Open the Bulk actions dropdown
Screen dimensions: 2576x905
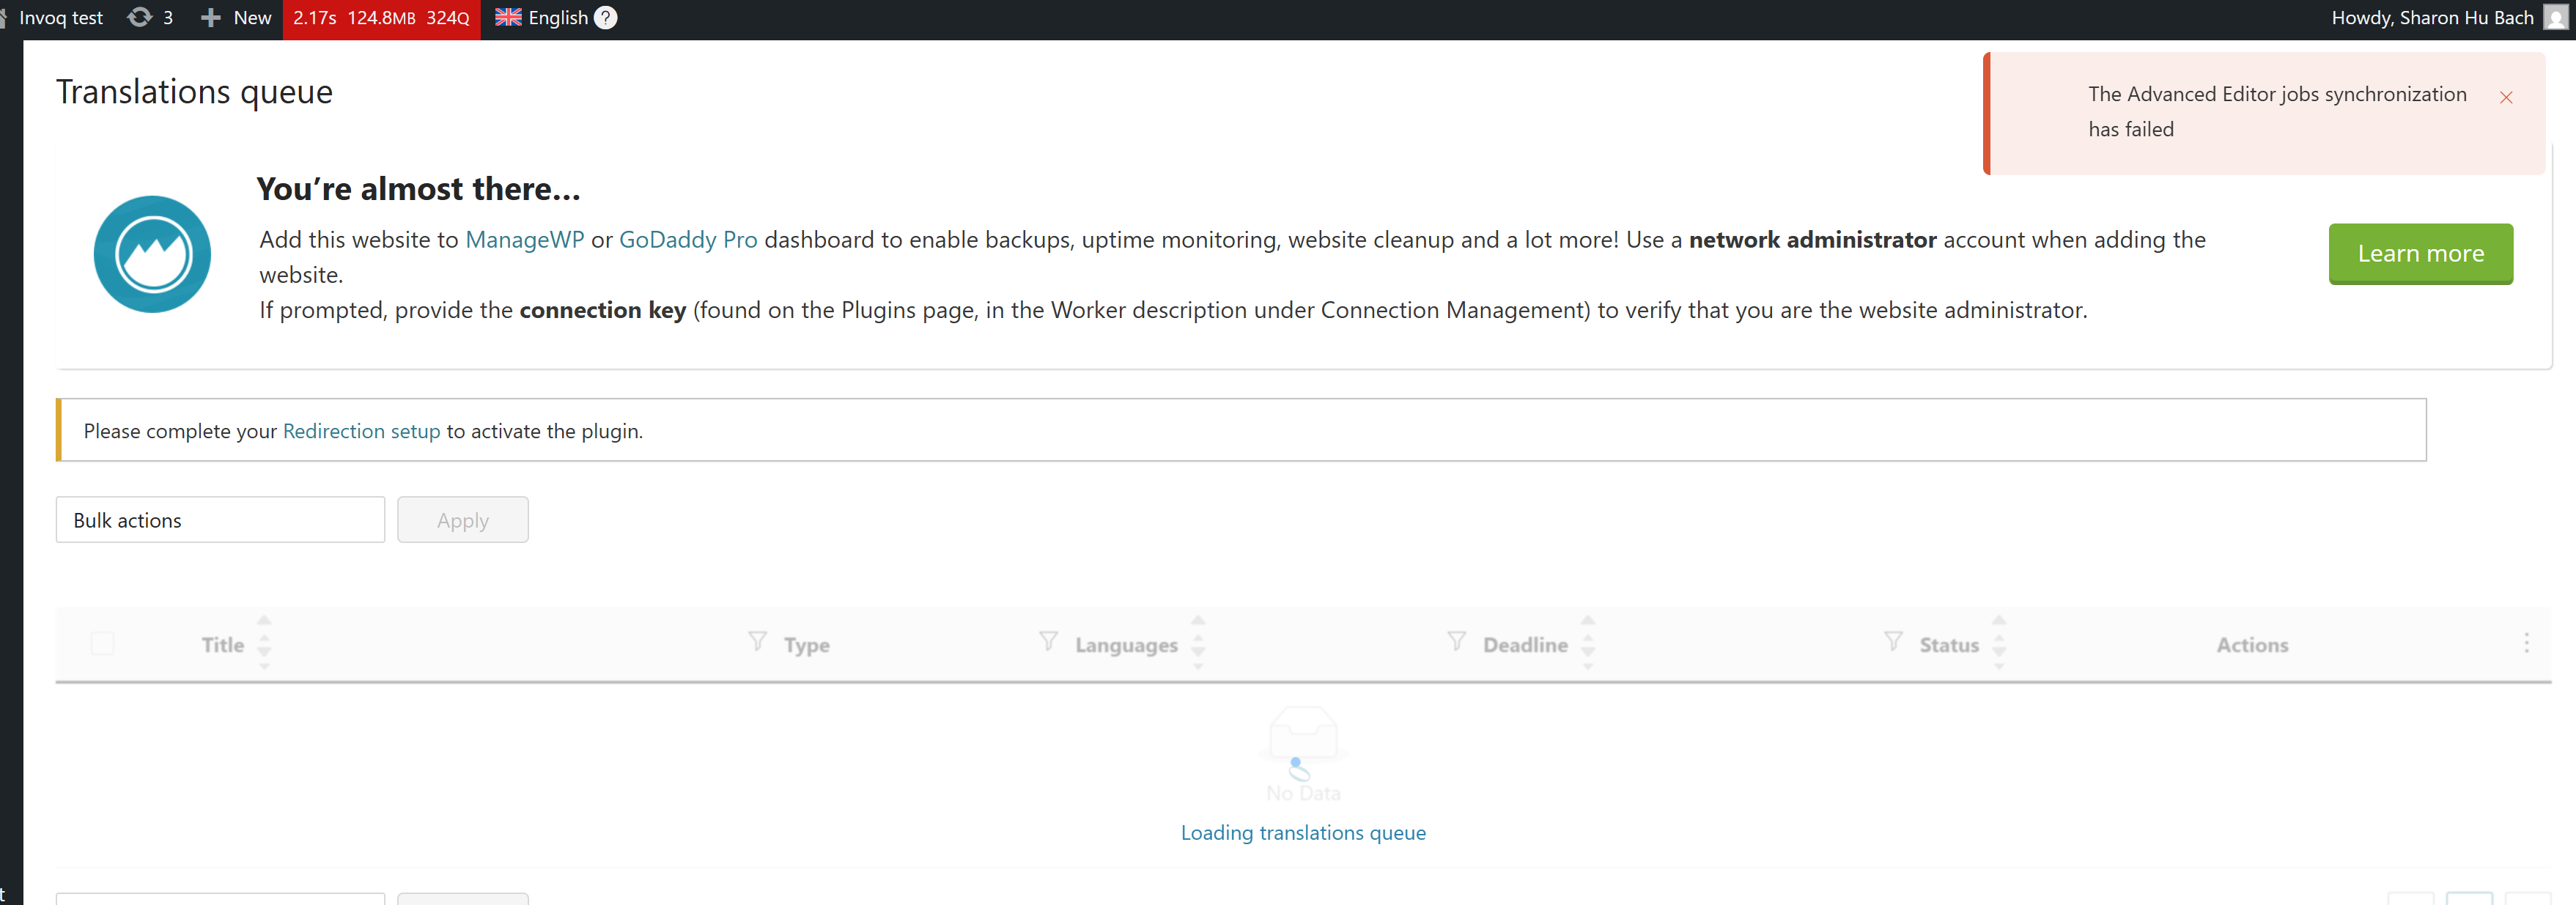click(220, 520)
